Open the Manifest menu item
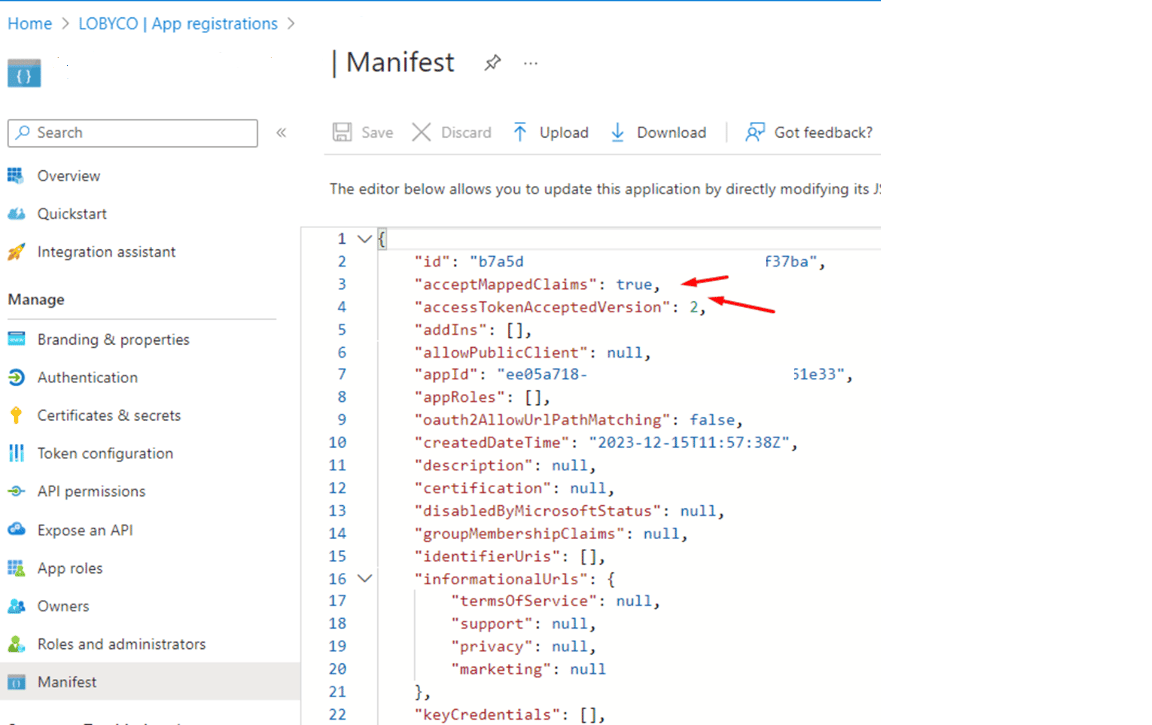Screen dimensions: 1152x725 [67, 682]
